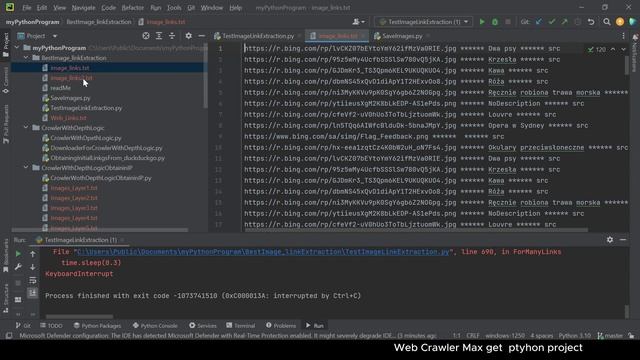The height and width of the screenshot is (360, 640).
Task: Open the Git tool window tab
Action: pos(23,325)
